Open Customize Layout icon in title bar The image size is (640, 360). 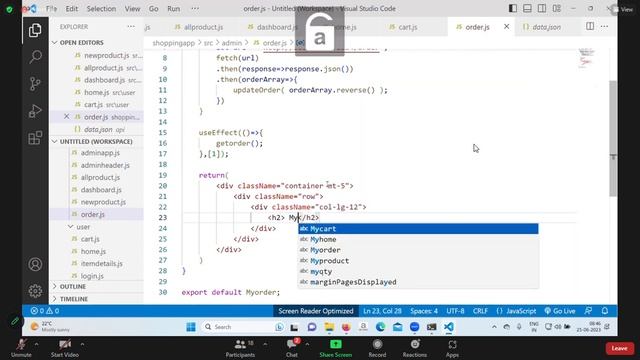557,9
